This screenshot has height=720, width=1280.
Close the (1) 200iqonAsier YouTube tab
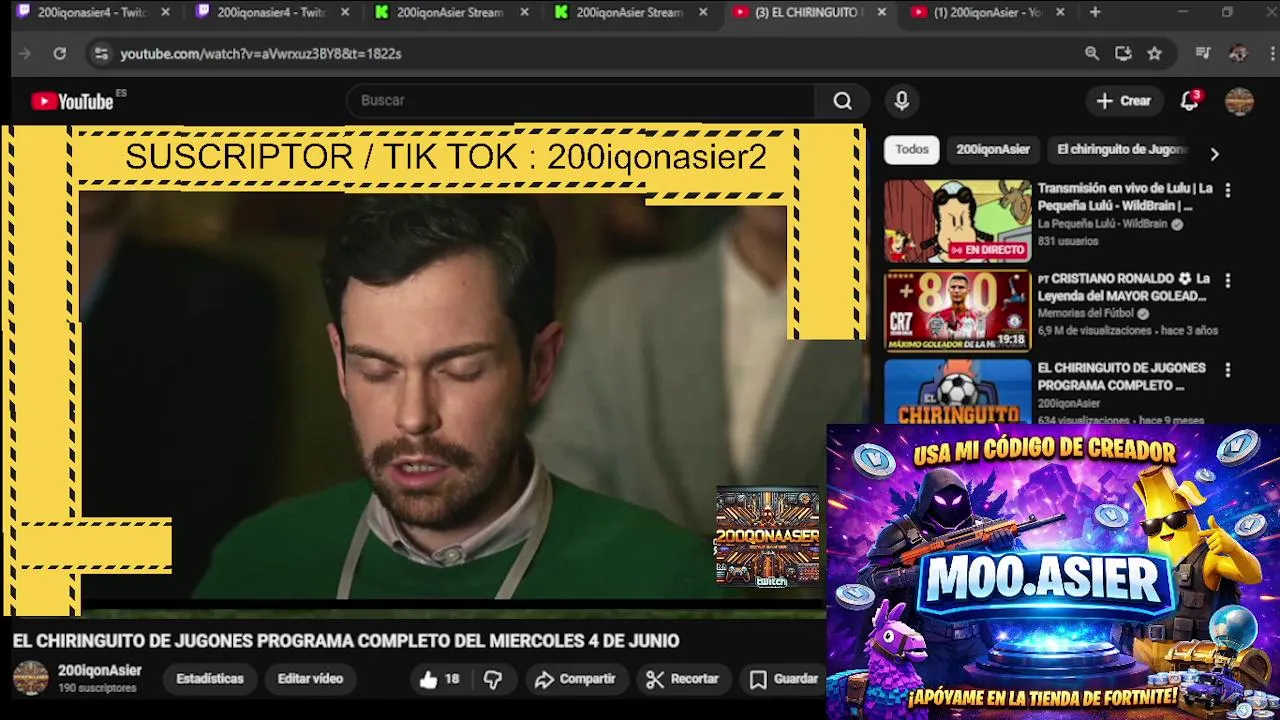pyautogui.click(x=1060, y=13)
